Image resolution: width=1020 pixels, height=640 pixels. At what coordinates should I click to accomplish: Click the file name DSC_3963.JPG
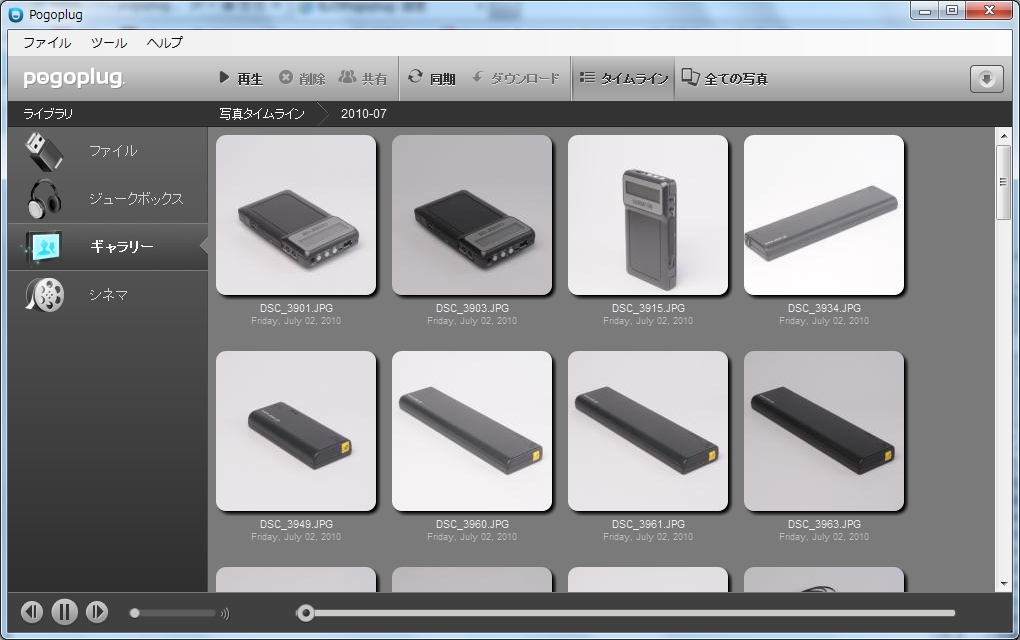tap(824, 524)
